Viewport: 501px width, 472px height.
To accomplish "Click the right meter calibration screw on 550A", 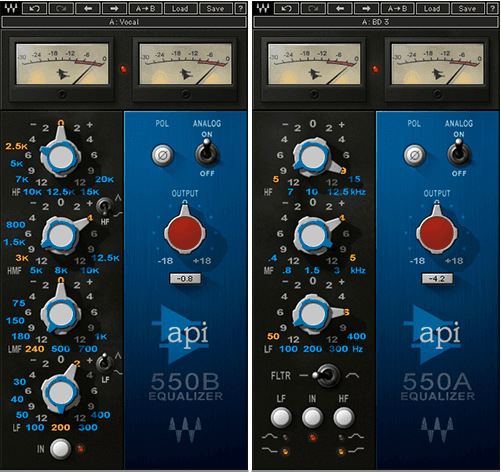I will [437, 94].
